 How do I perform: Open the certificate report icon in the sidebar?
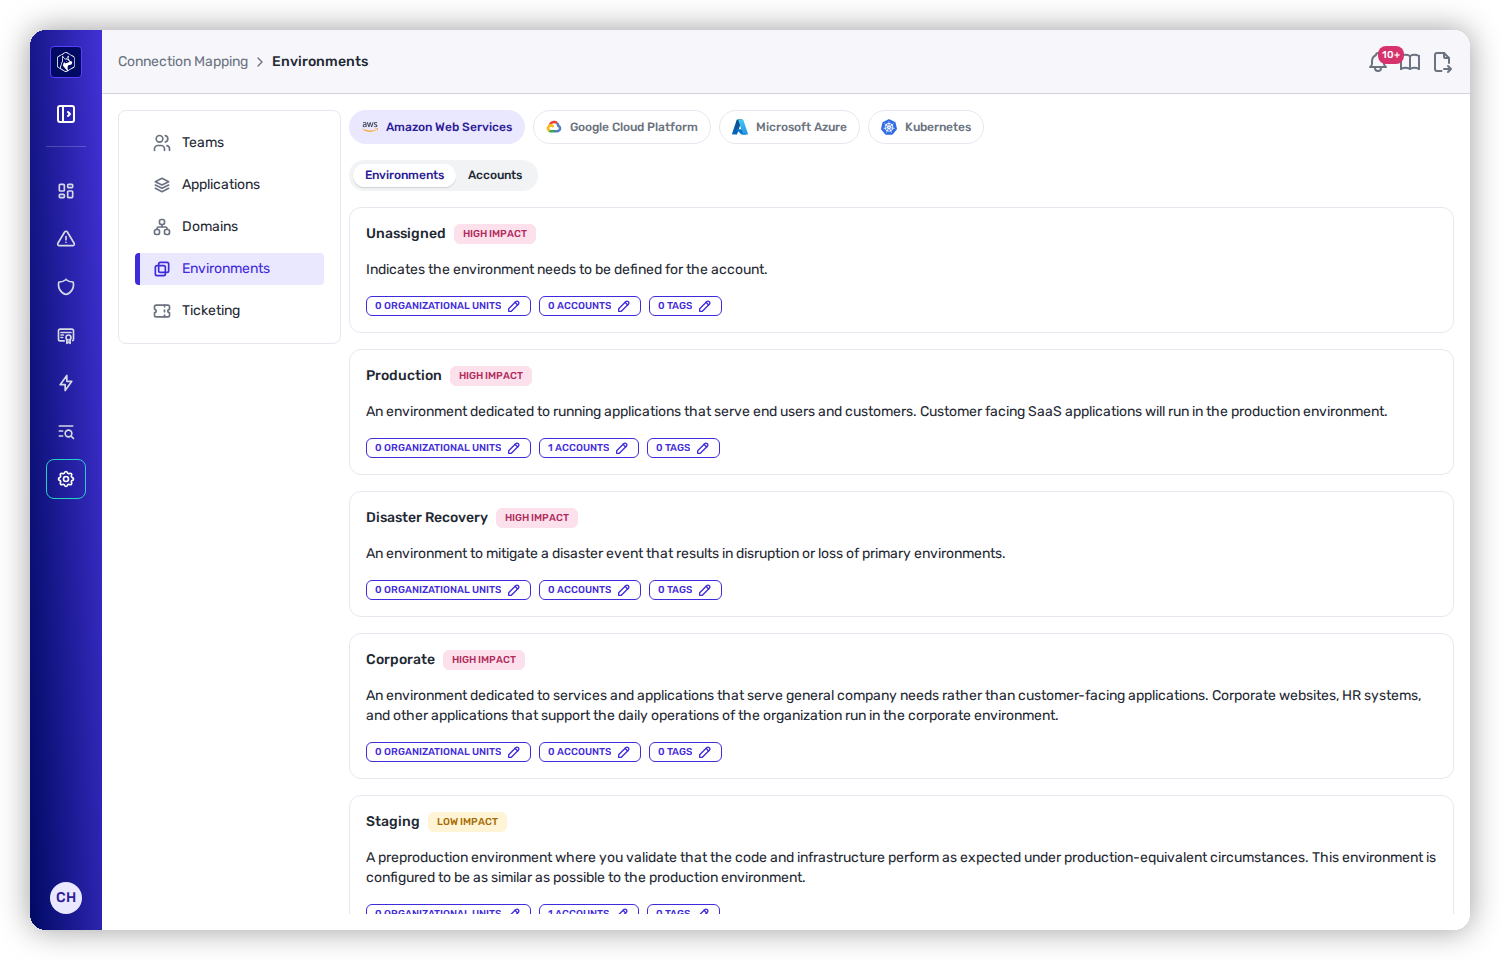point(66,335)
